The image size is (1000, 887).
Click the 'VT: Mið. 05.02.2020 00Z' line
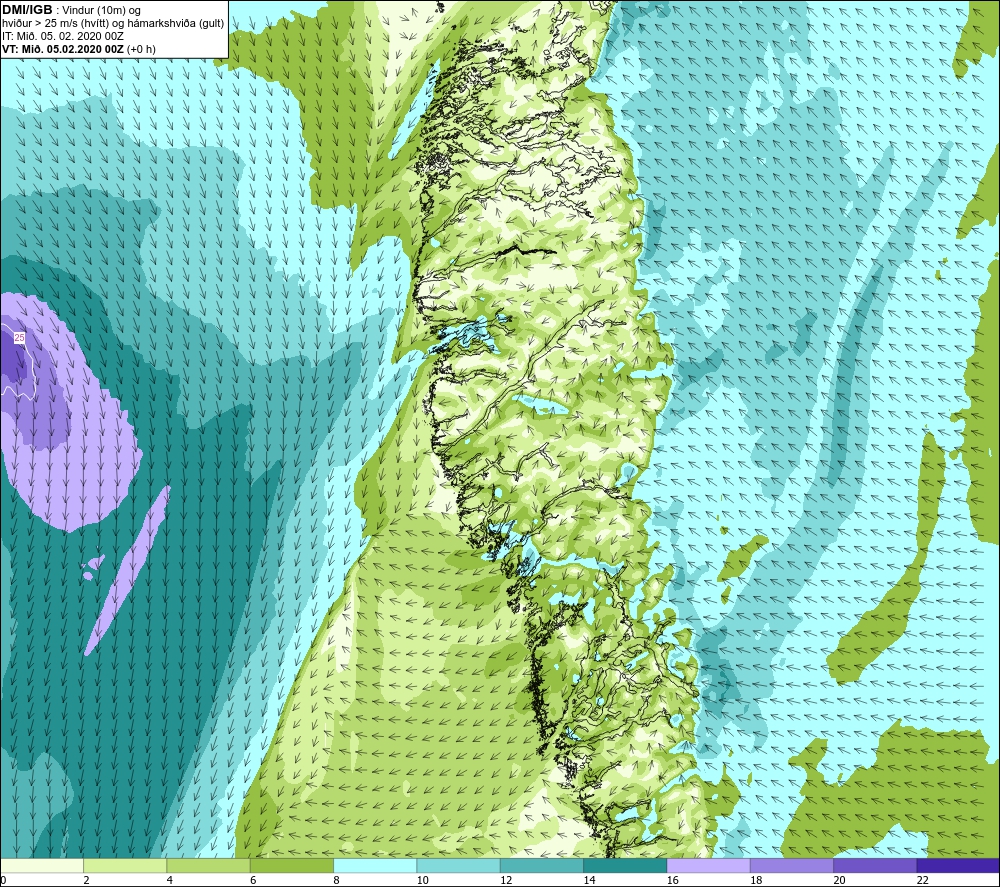click(x=78, y=49)
